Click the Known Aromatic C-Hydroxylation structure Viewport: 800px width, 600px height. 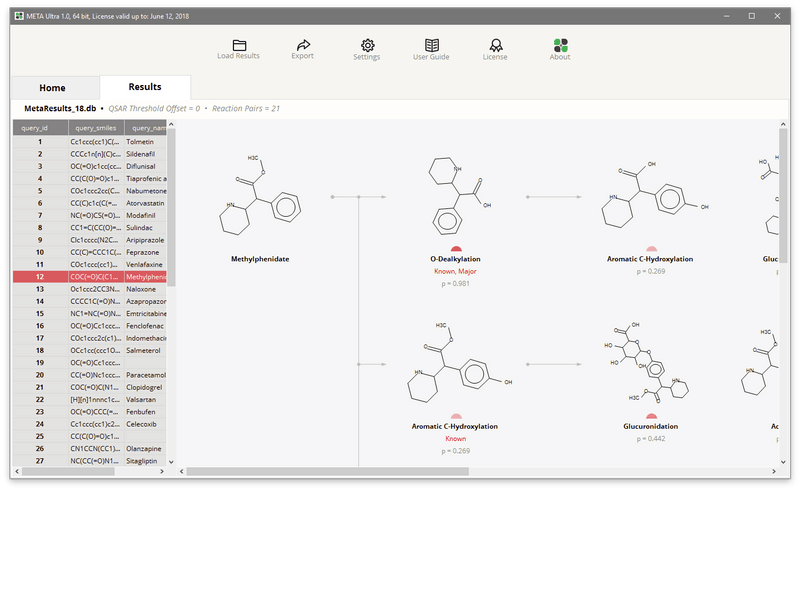click(460, 363)
